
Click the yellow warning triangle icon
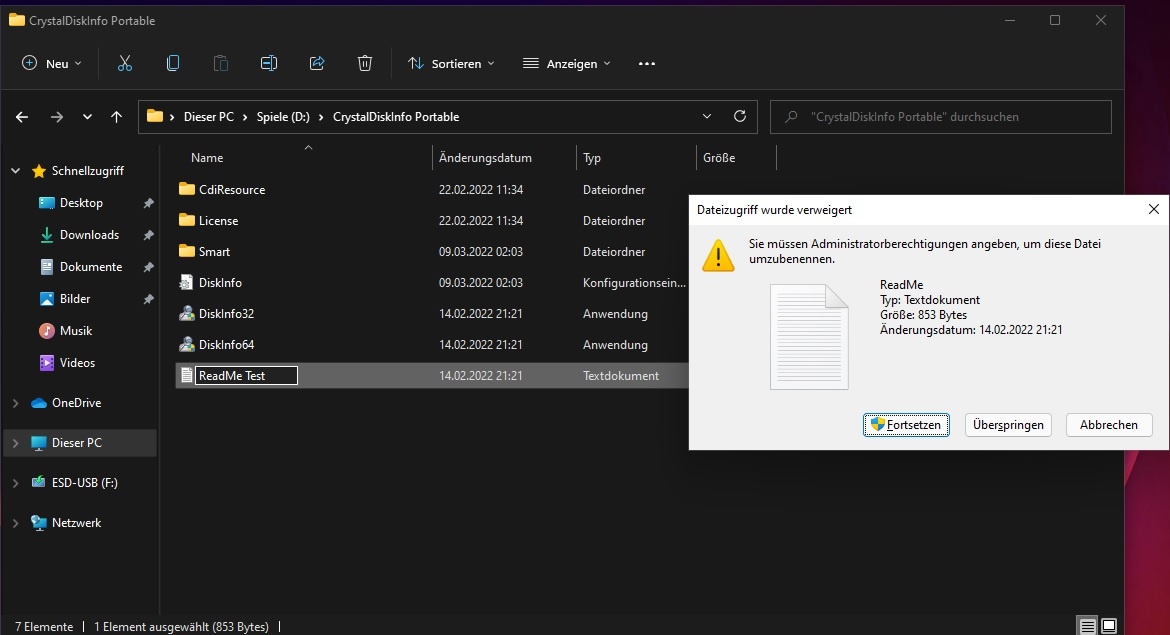719,255
